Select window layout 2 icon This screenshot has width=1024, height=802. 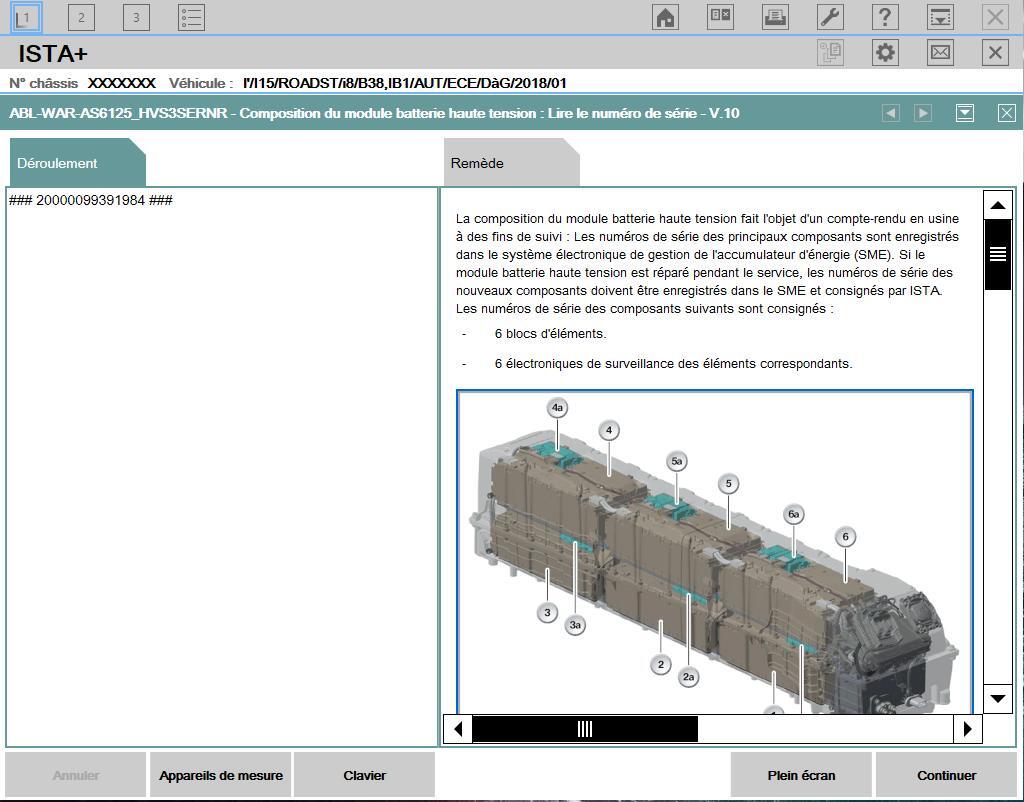pos(82,17)
